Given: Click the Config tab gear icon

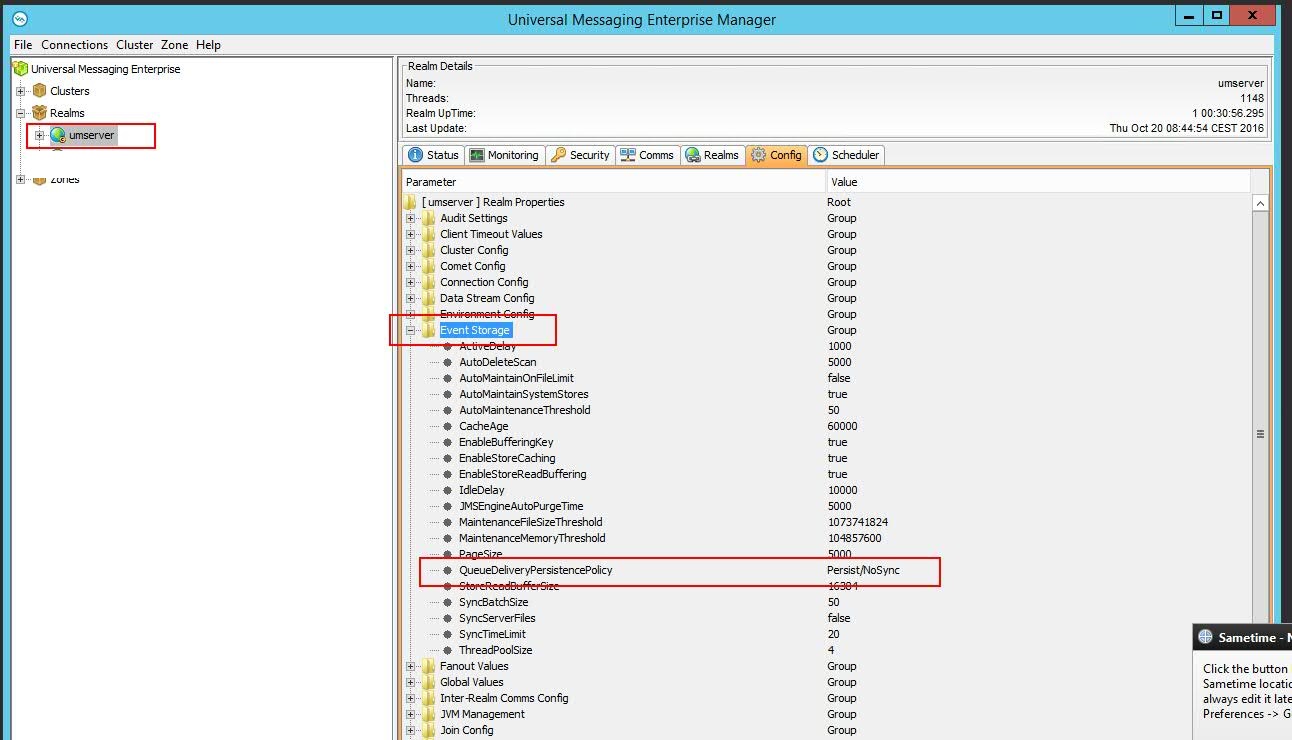Looking at the screenshot, I should [x=758, y=155].
